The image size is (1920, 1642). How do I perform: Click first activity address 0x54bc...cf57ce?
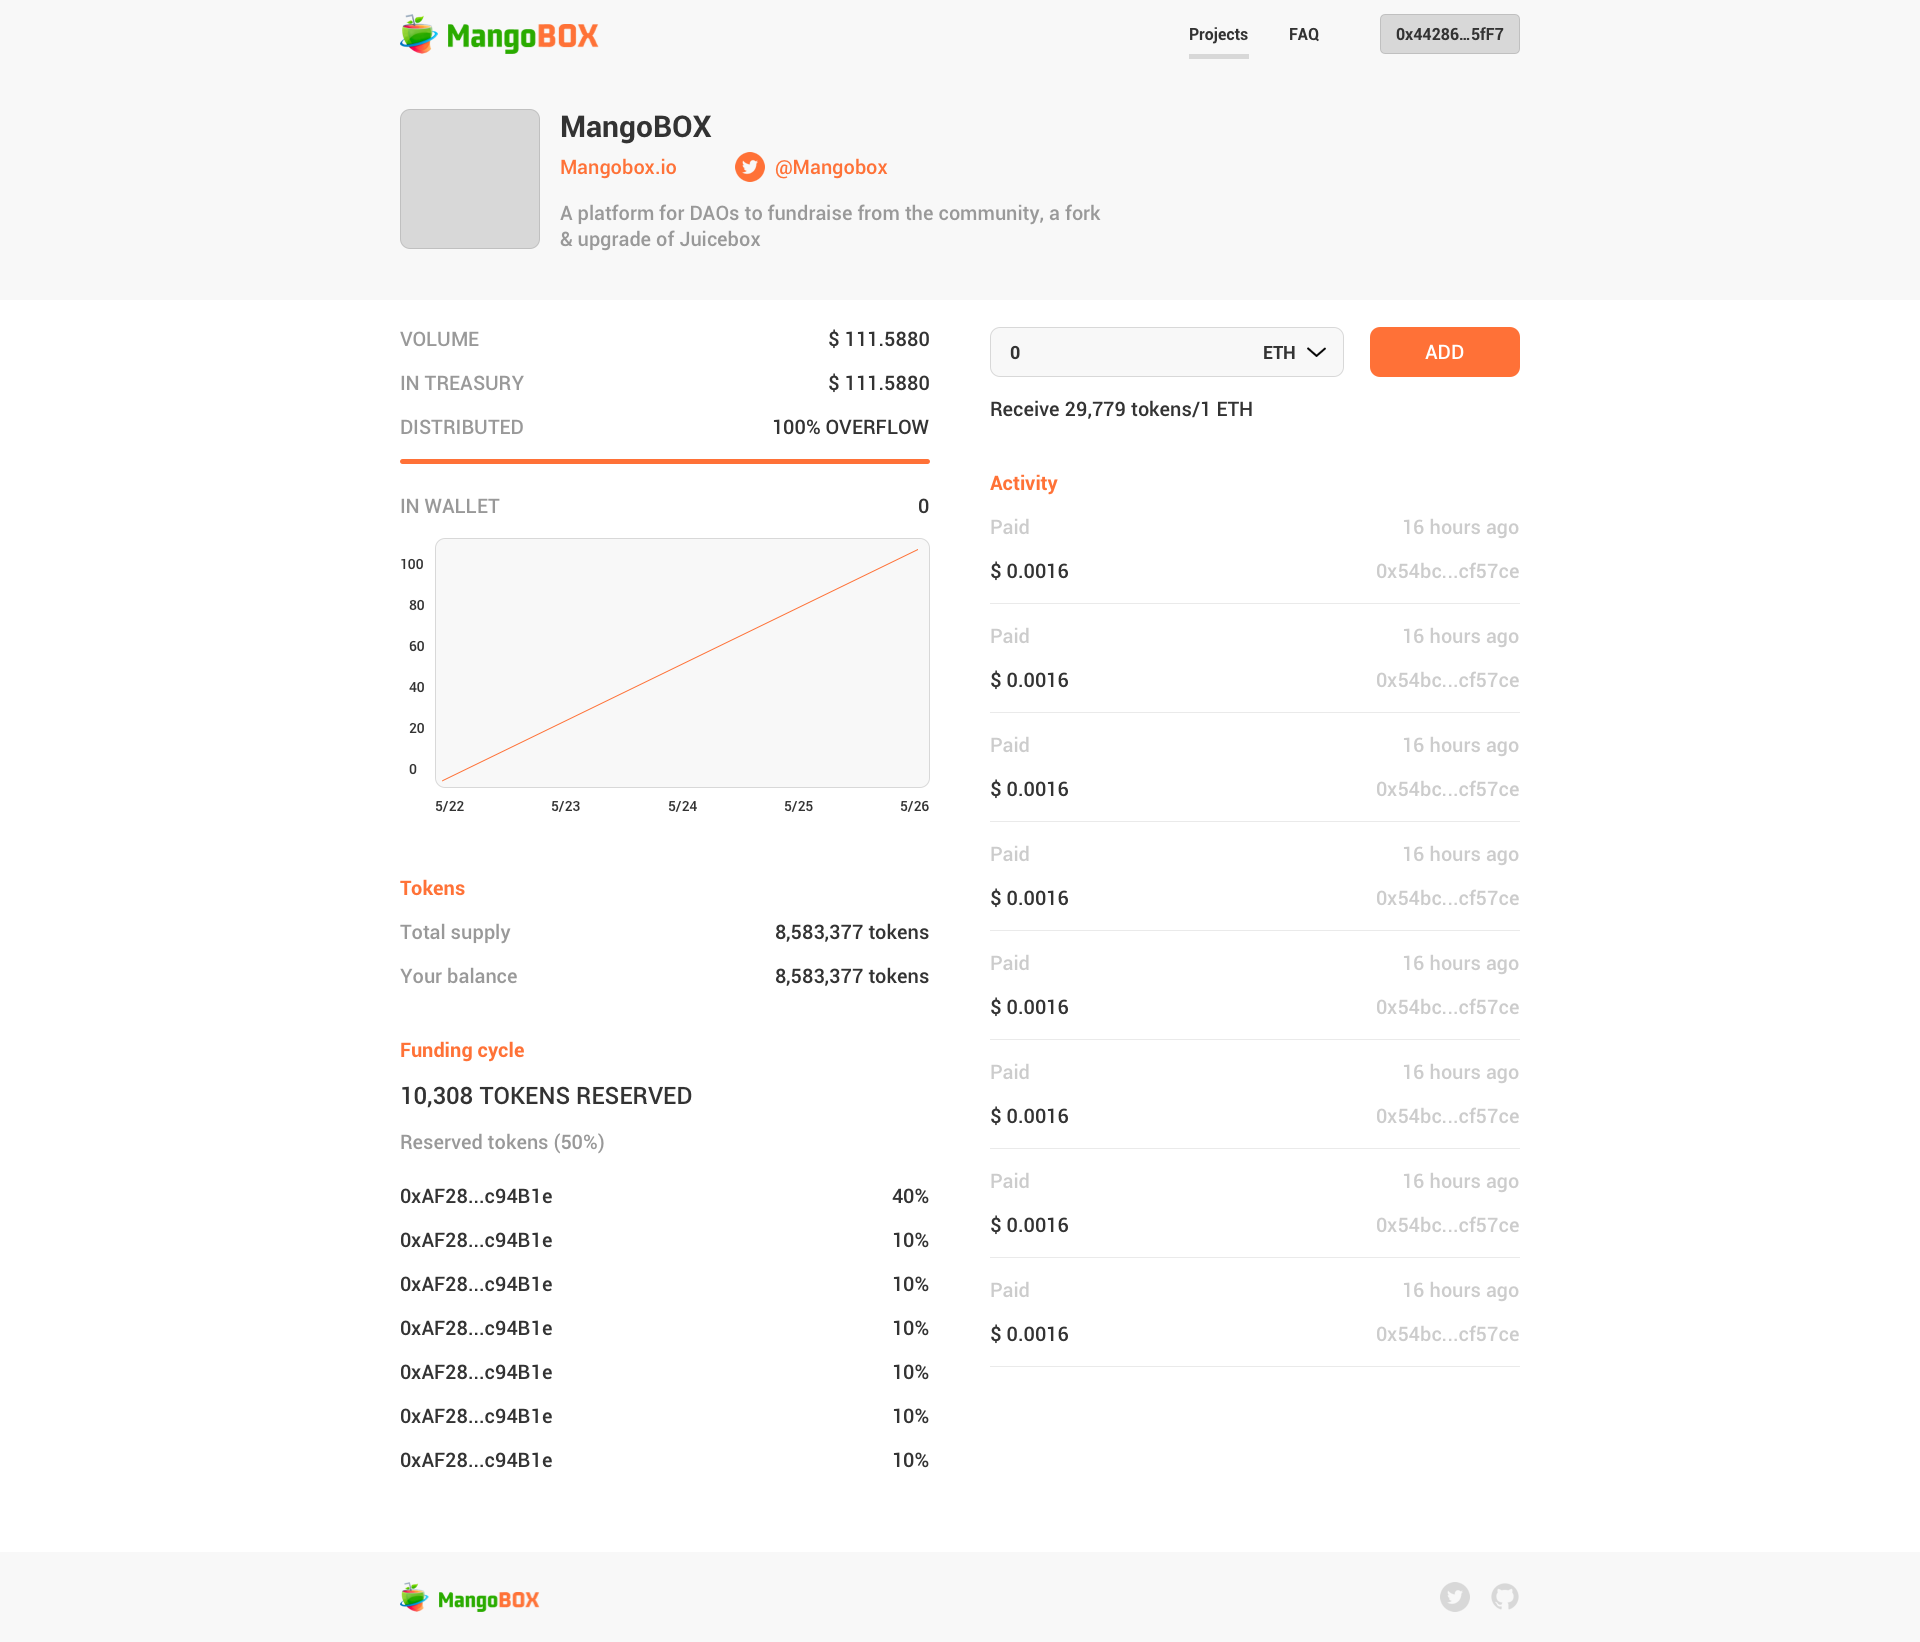tap(1446, 571)
